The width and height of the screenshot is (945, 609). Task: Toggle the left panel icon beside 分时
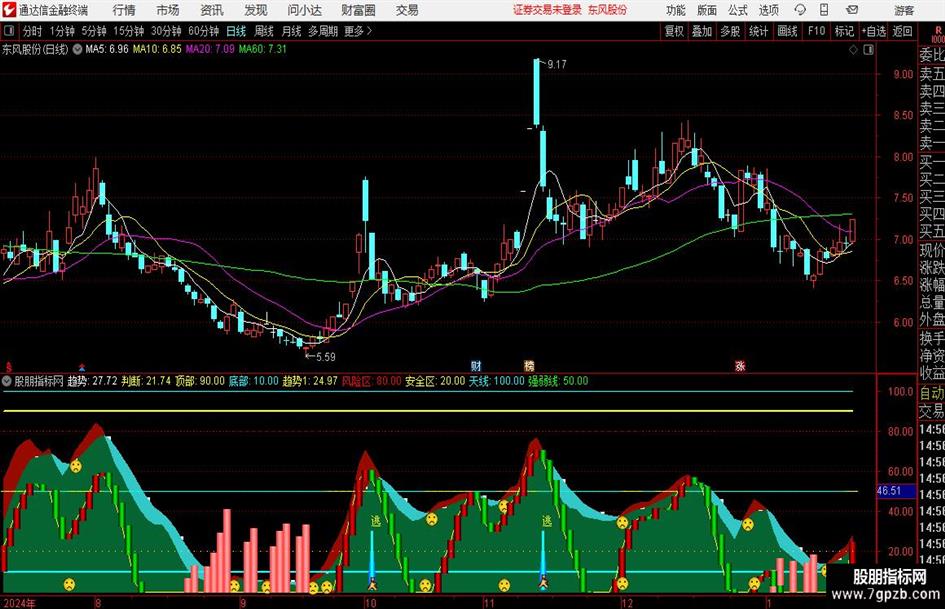[x=9, y=31]
